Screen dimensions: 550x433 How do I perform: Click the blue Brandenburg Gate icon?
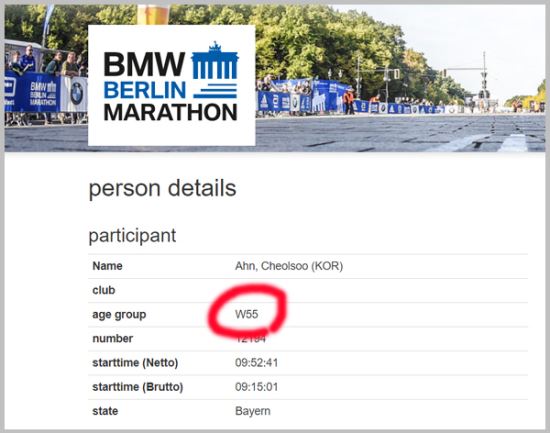coord(215,70)
